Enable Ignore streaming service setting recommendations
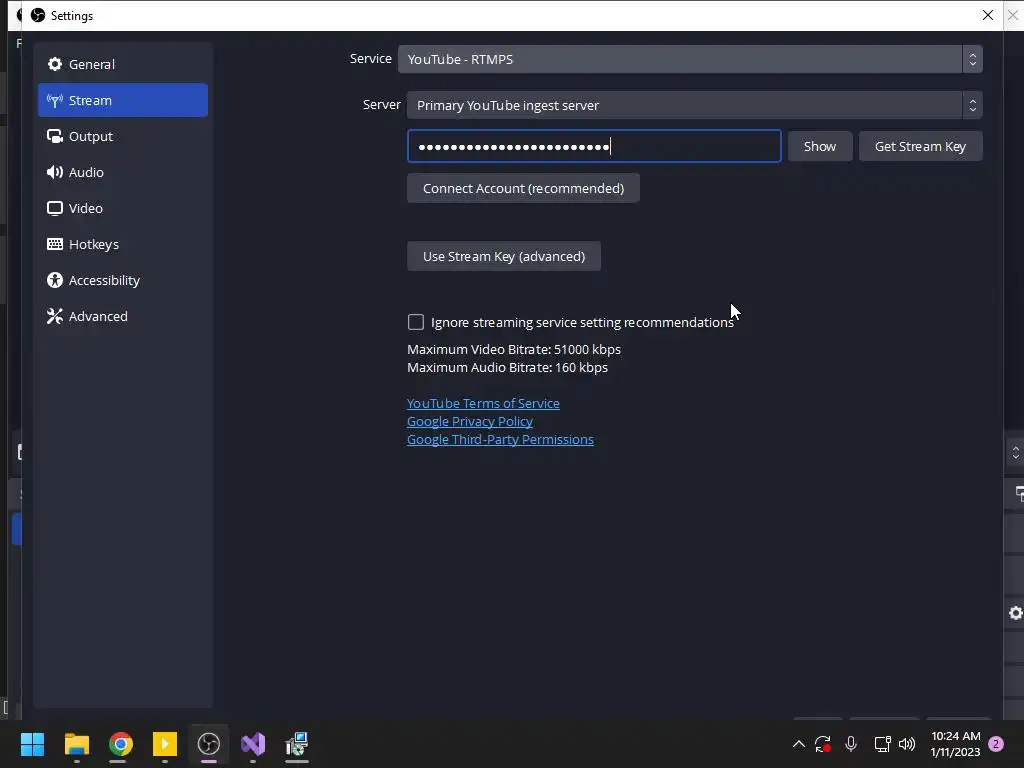The width and height of the screenshot is (1024, 768). pyautogui.click(x=416, y=322)
